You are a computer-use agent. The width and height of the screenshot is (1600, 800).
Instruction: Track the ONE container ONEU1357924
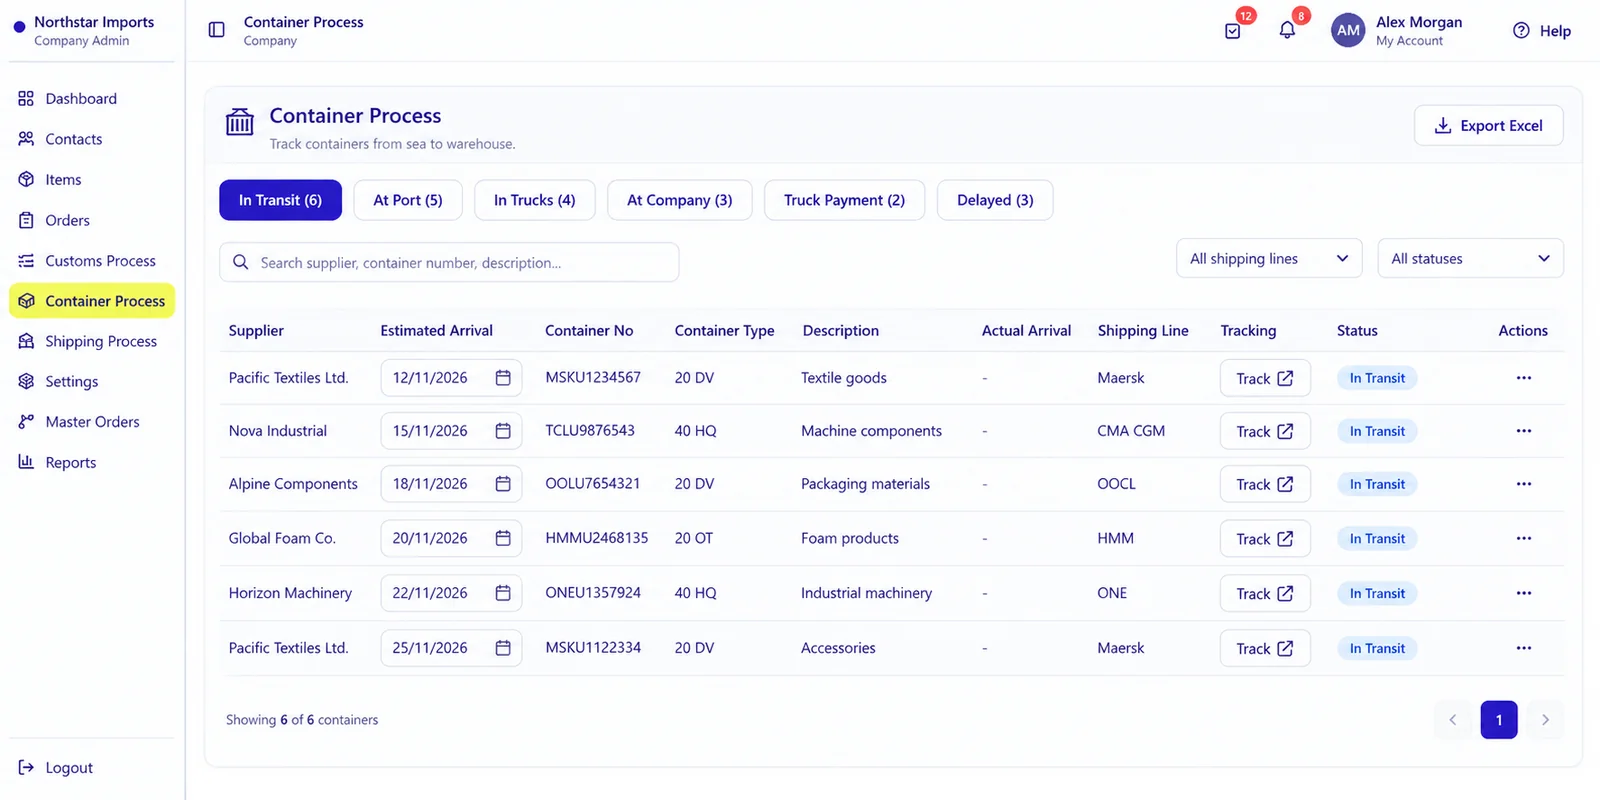tap(1265, 593)
